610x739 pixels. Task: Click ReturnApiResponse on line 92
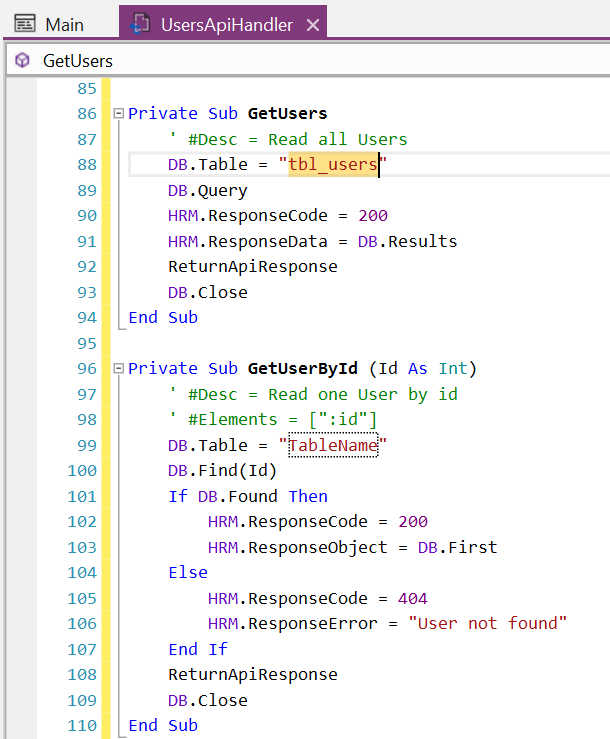[x=253, y=267]
